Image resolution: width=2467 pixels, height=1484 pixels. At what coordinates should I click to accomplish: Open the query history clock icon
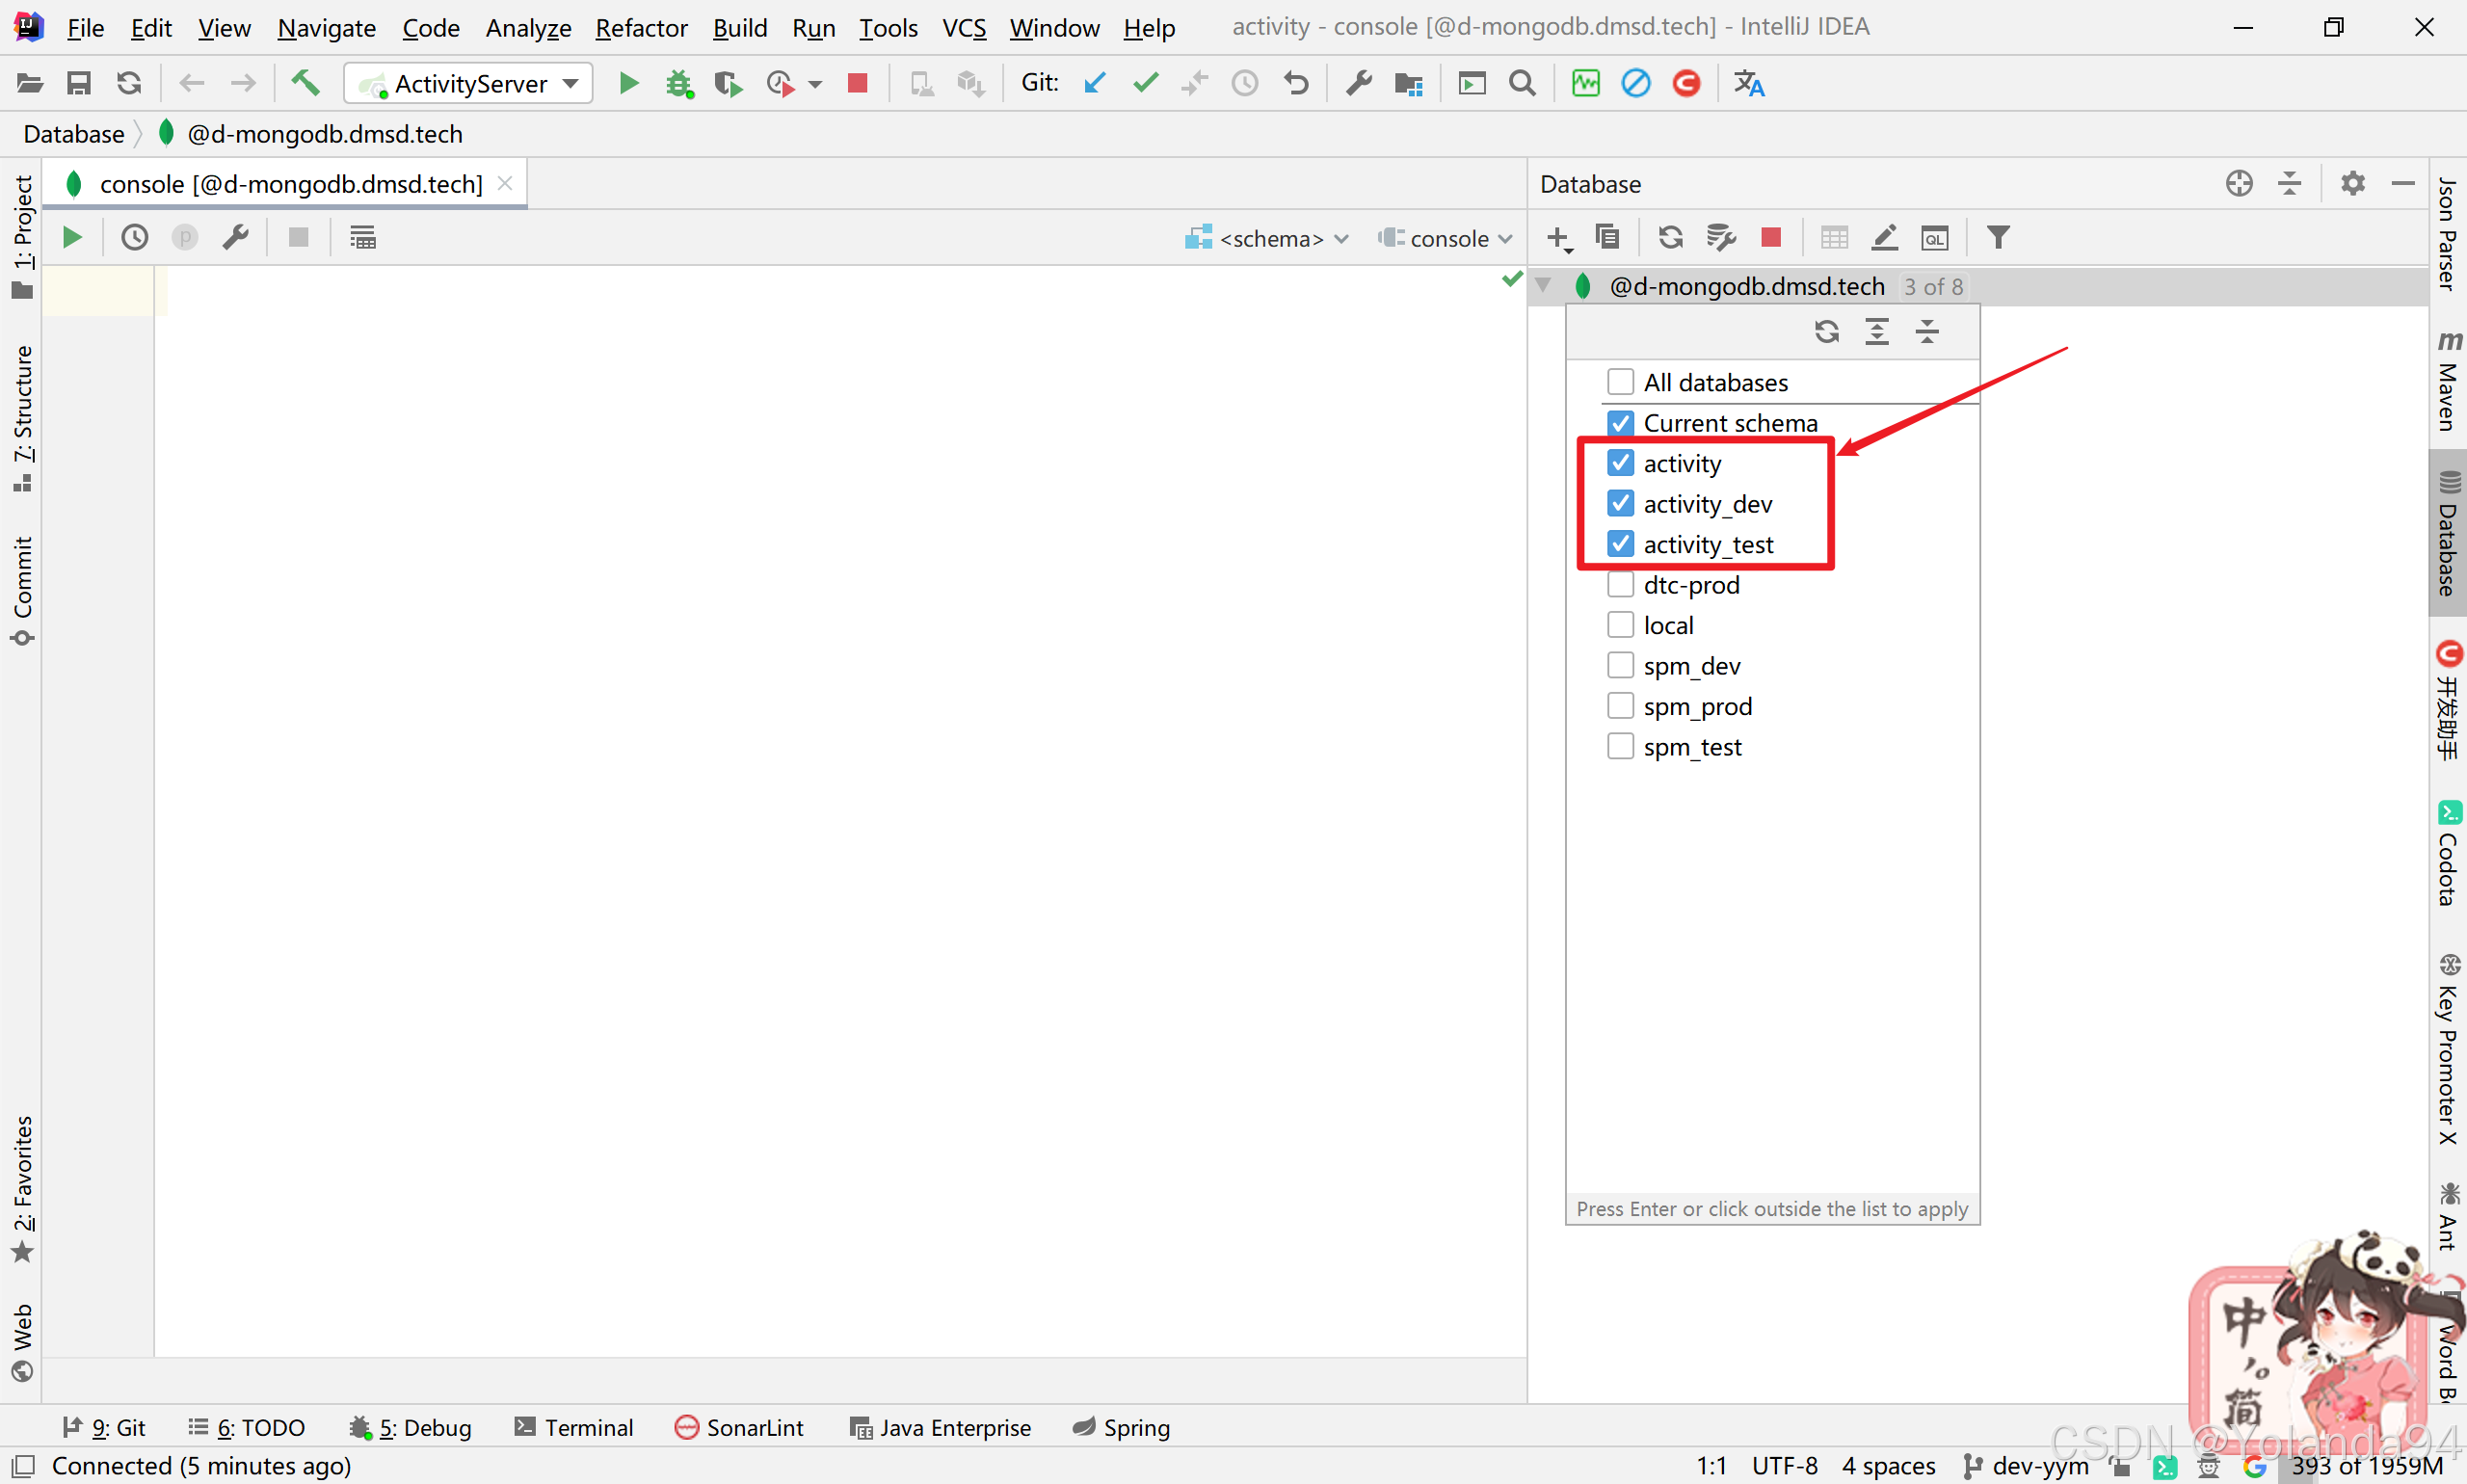134,238
